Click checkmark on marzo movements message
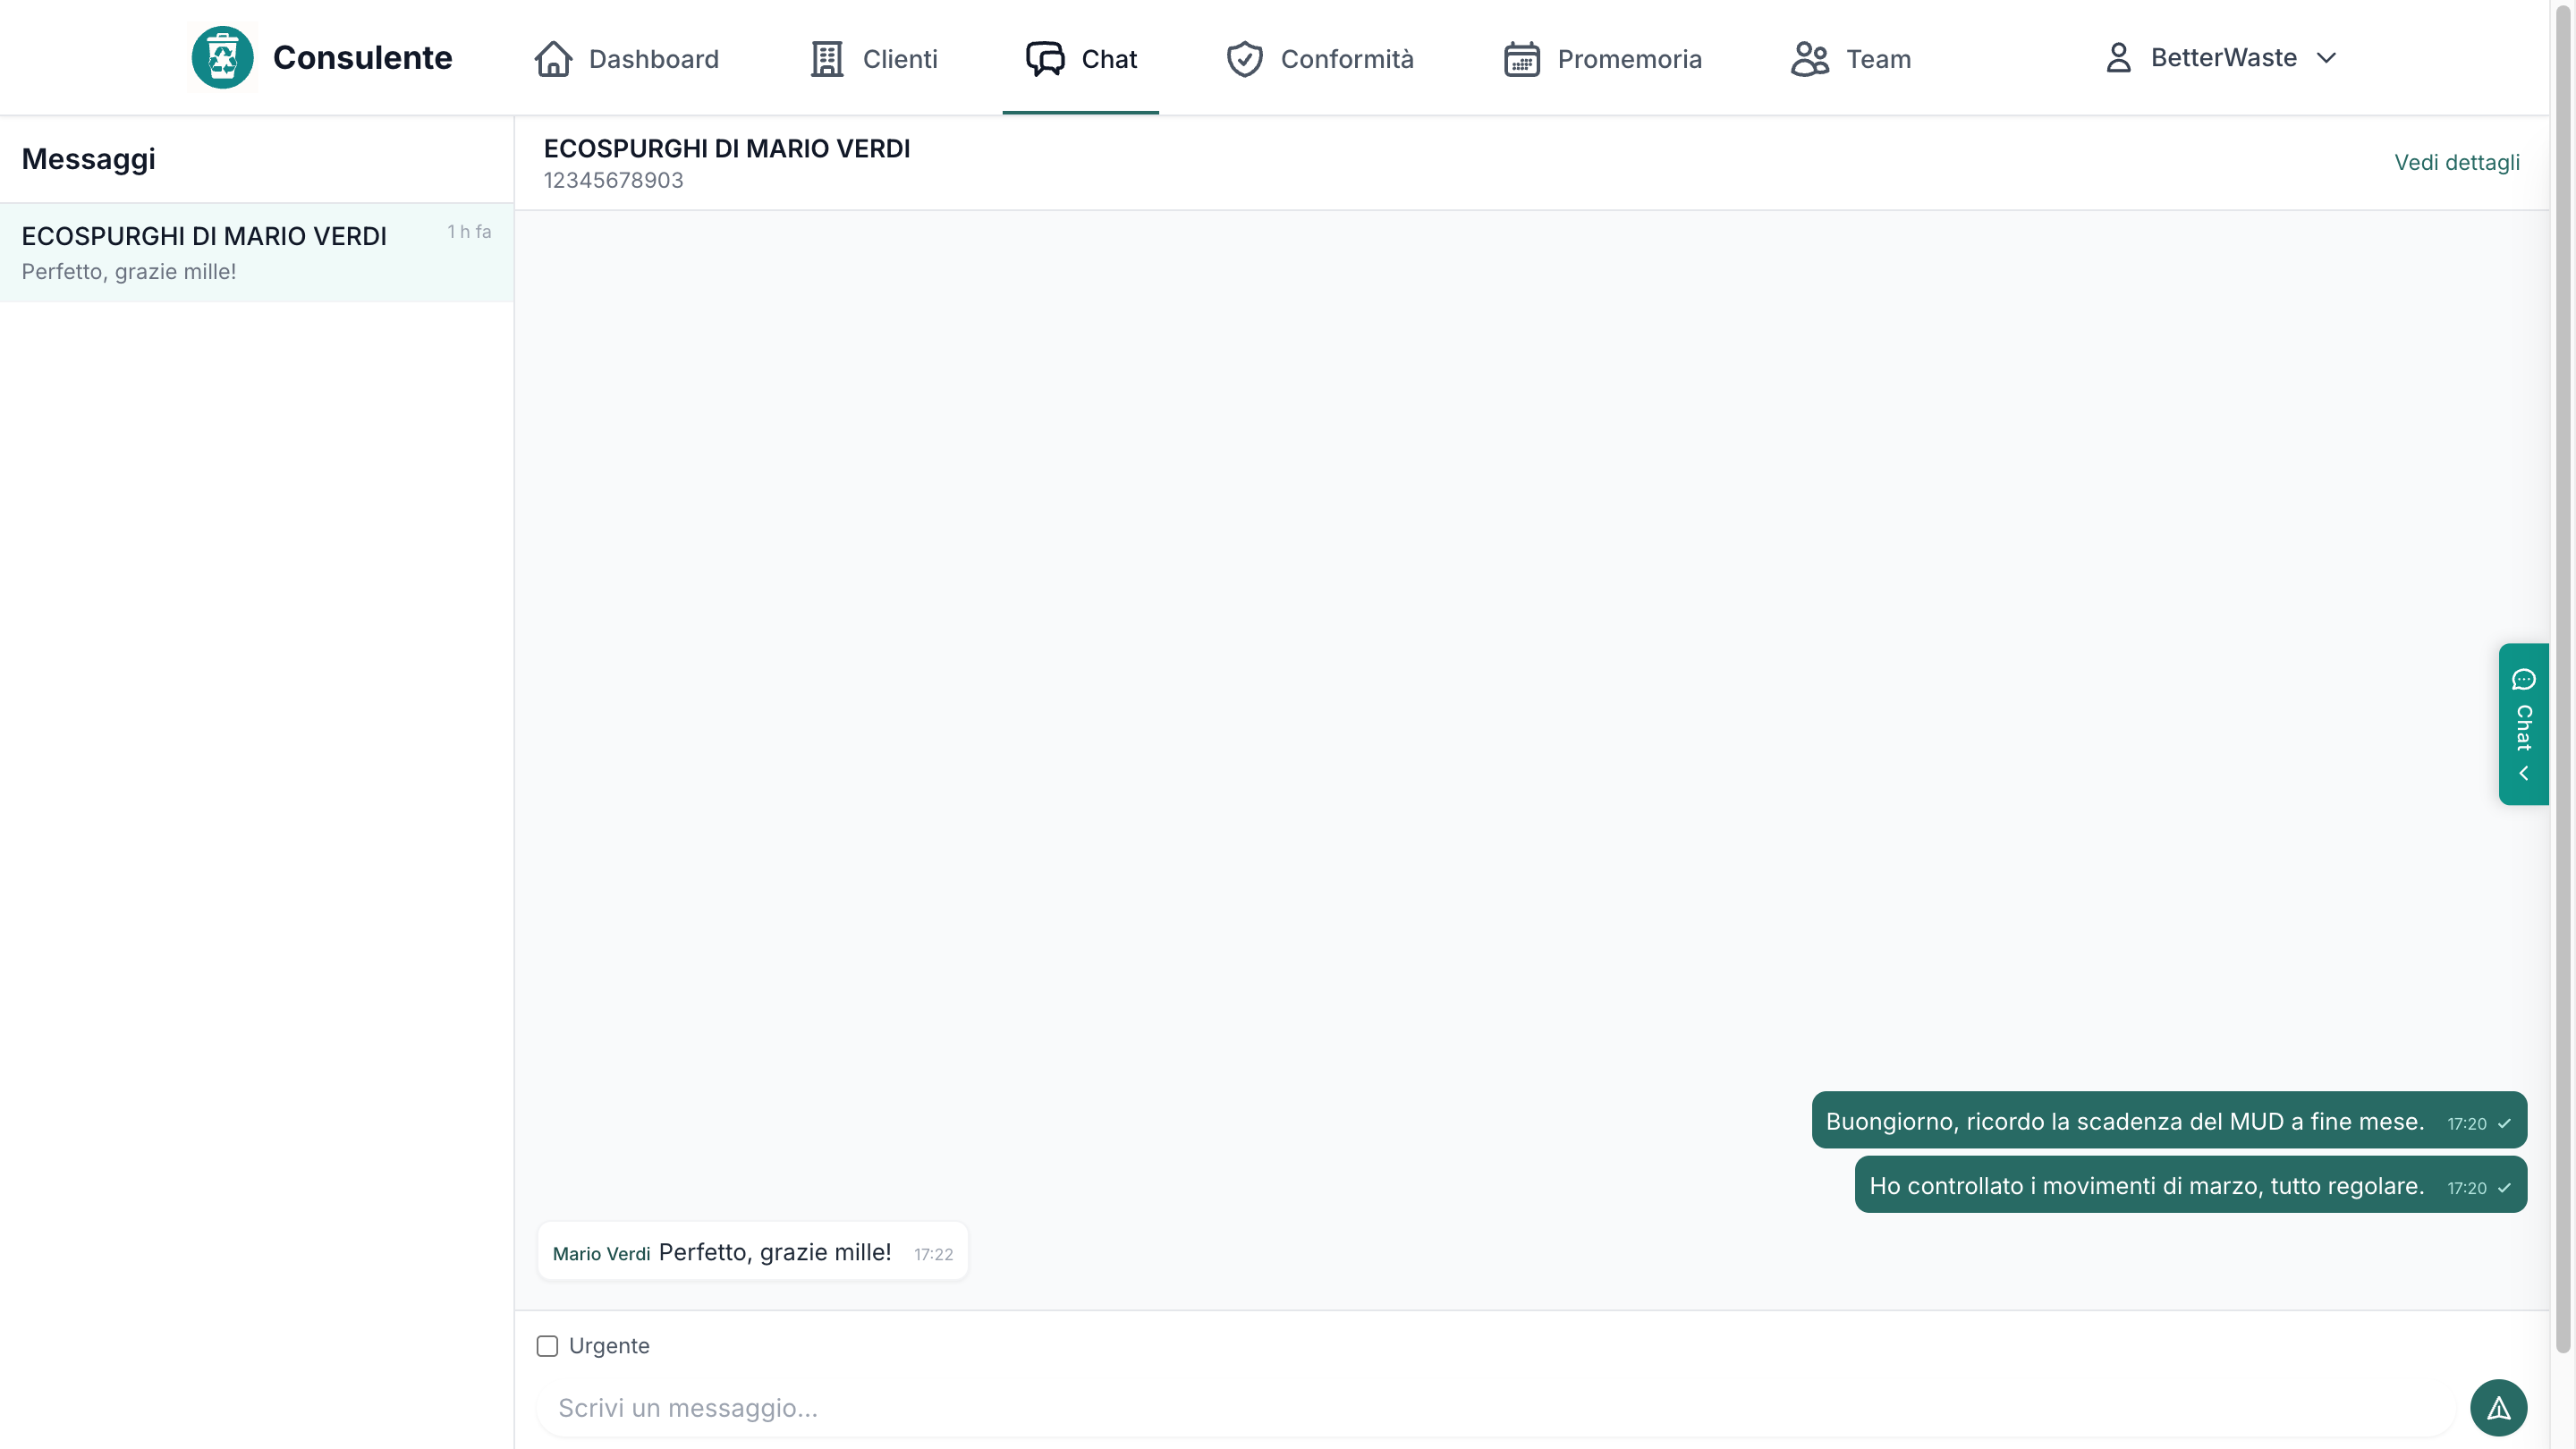The width and height of the screenshot is (2576, 1449). click(x=2504, y=1188)
